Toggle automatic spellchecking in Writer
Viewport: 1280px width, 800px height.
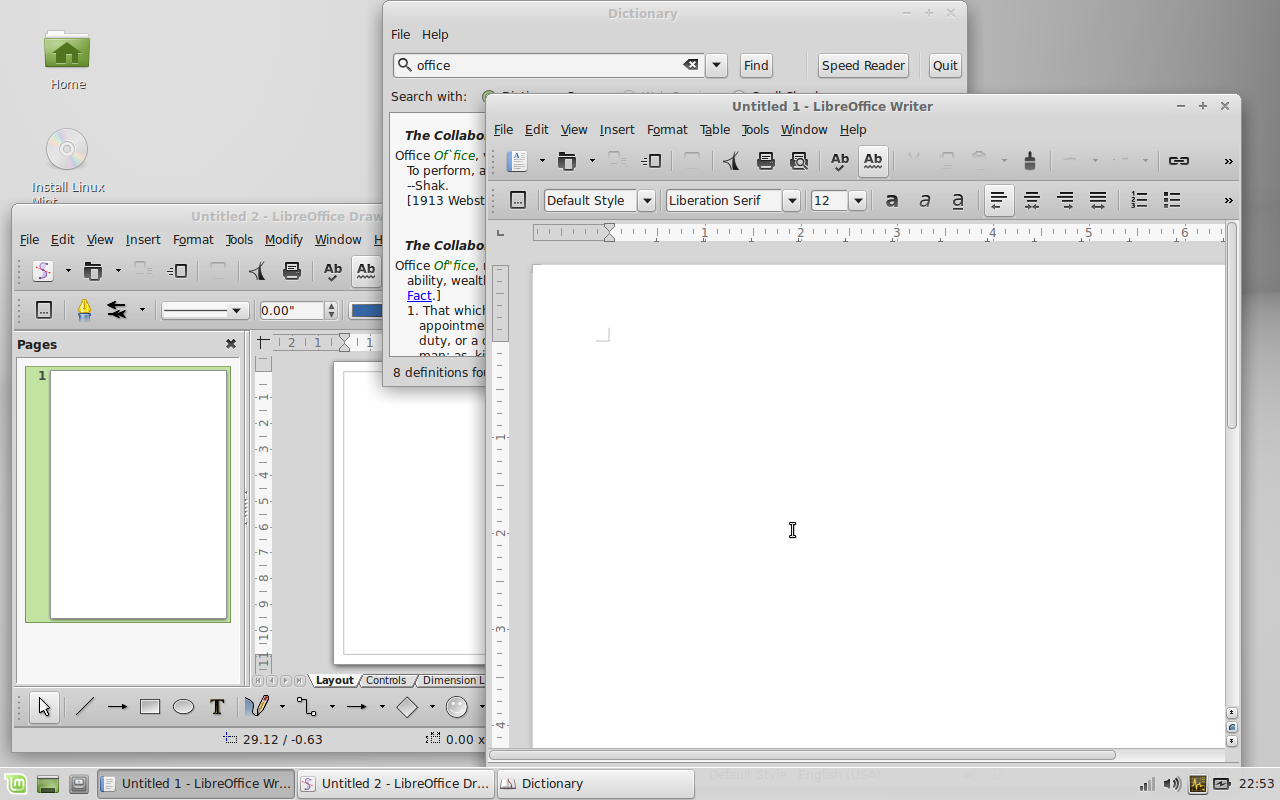tap(872, 160)
